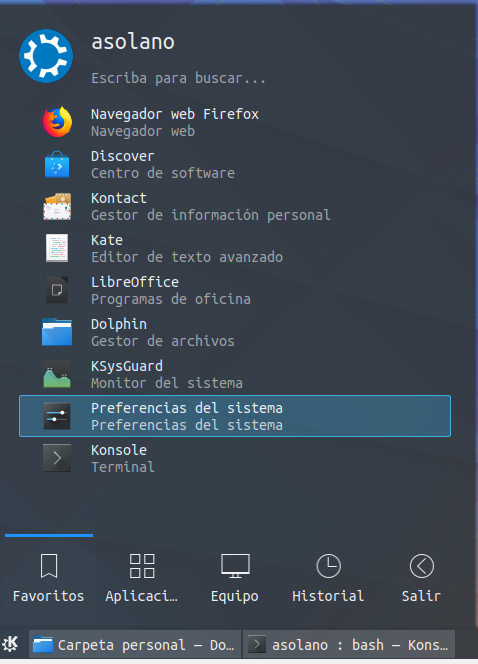Click 'Gestor de información personal' description
The image size is (478, 664).
211,215
